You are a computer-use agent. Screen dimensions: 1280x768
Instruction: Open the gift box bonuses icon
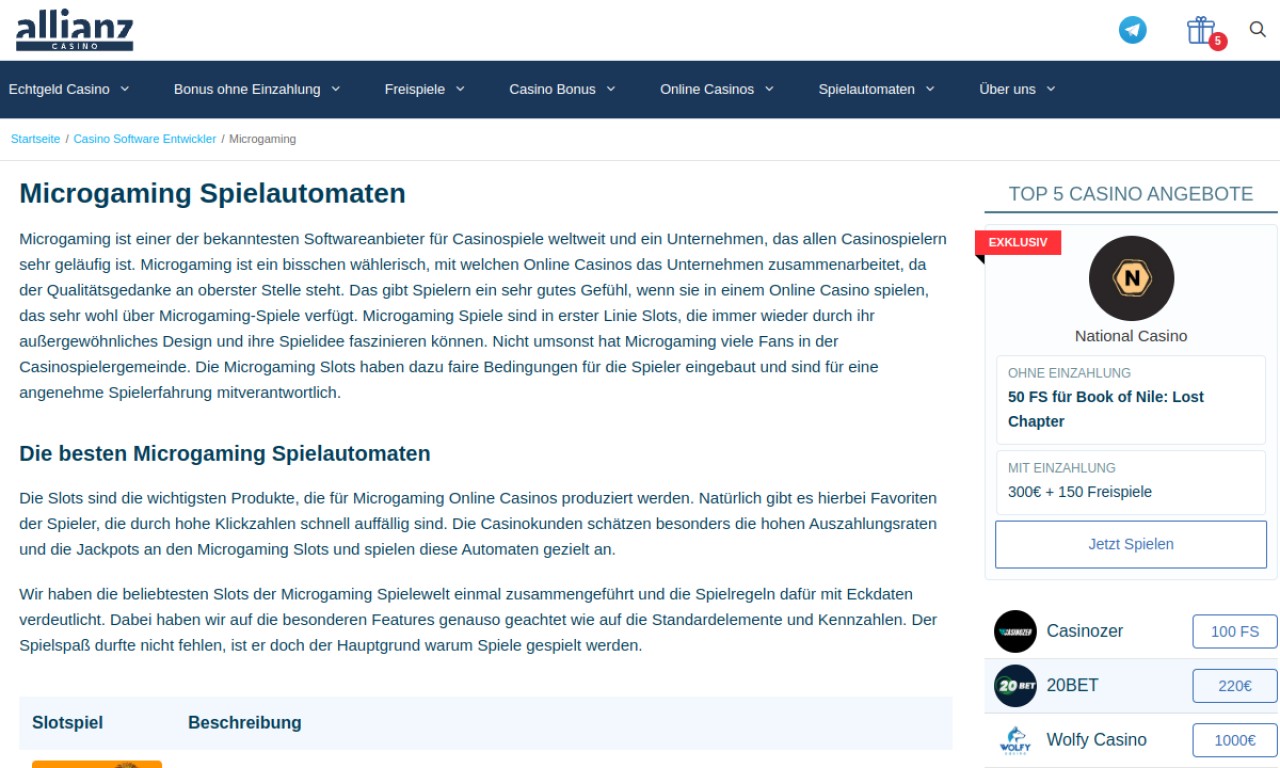click(1200, 30)
